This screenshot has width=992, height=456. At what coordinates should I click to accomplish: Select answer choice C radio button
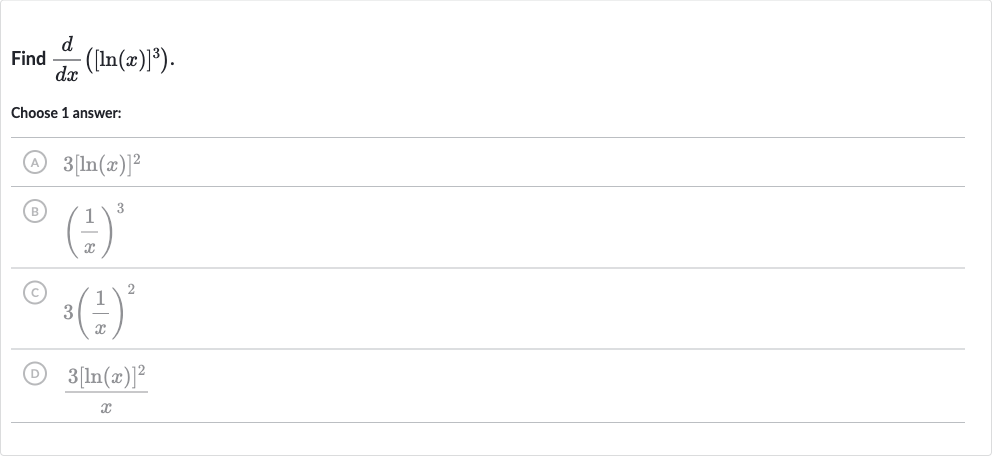point(35,293)
